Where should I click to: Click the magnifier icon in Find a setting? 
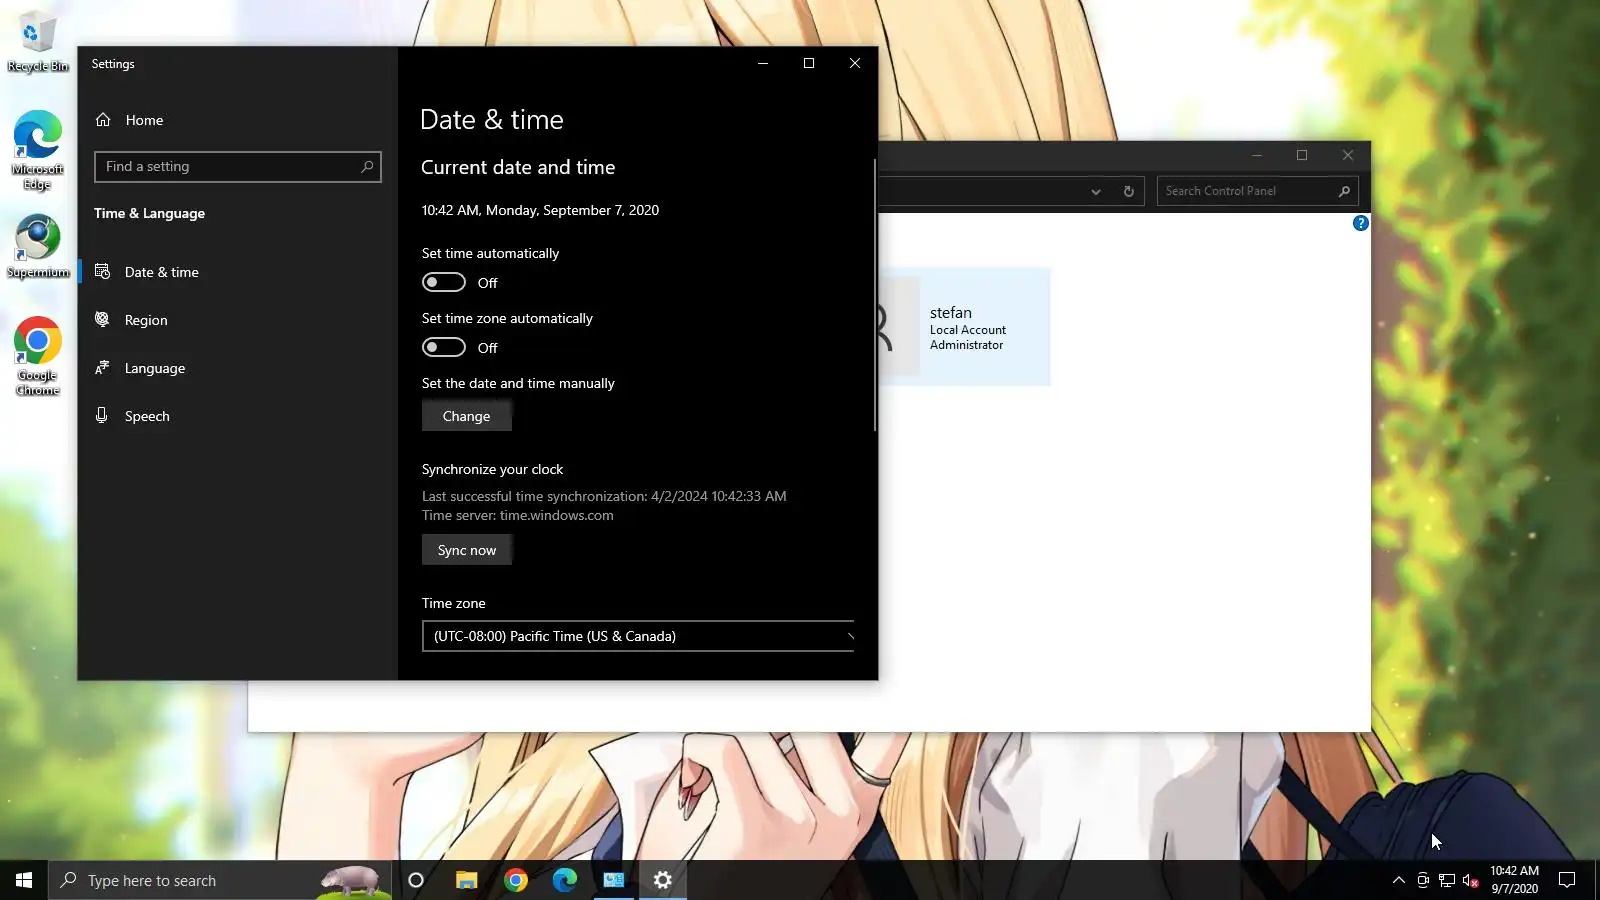[x=367, y=166]
